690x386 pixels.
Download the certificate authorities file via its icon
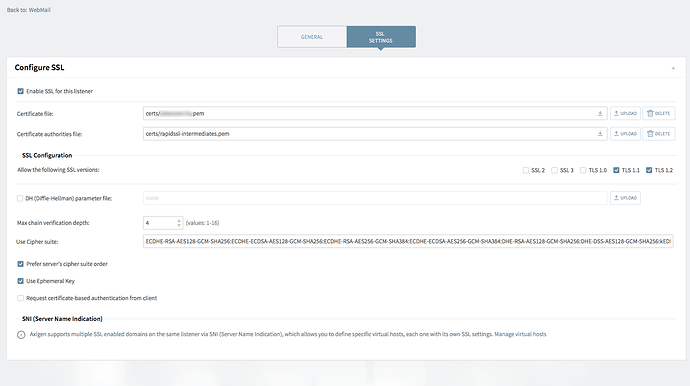tap(600, 134)
